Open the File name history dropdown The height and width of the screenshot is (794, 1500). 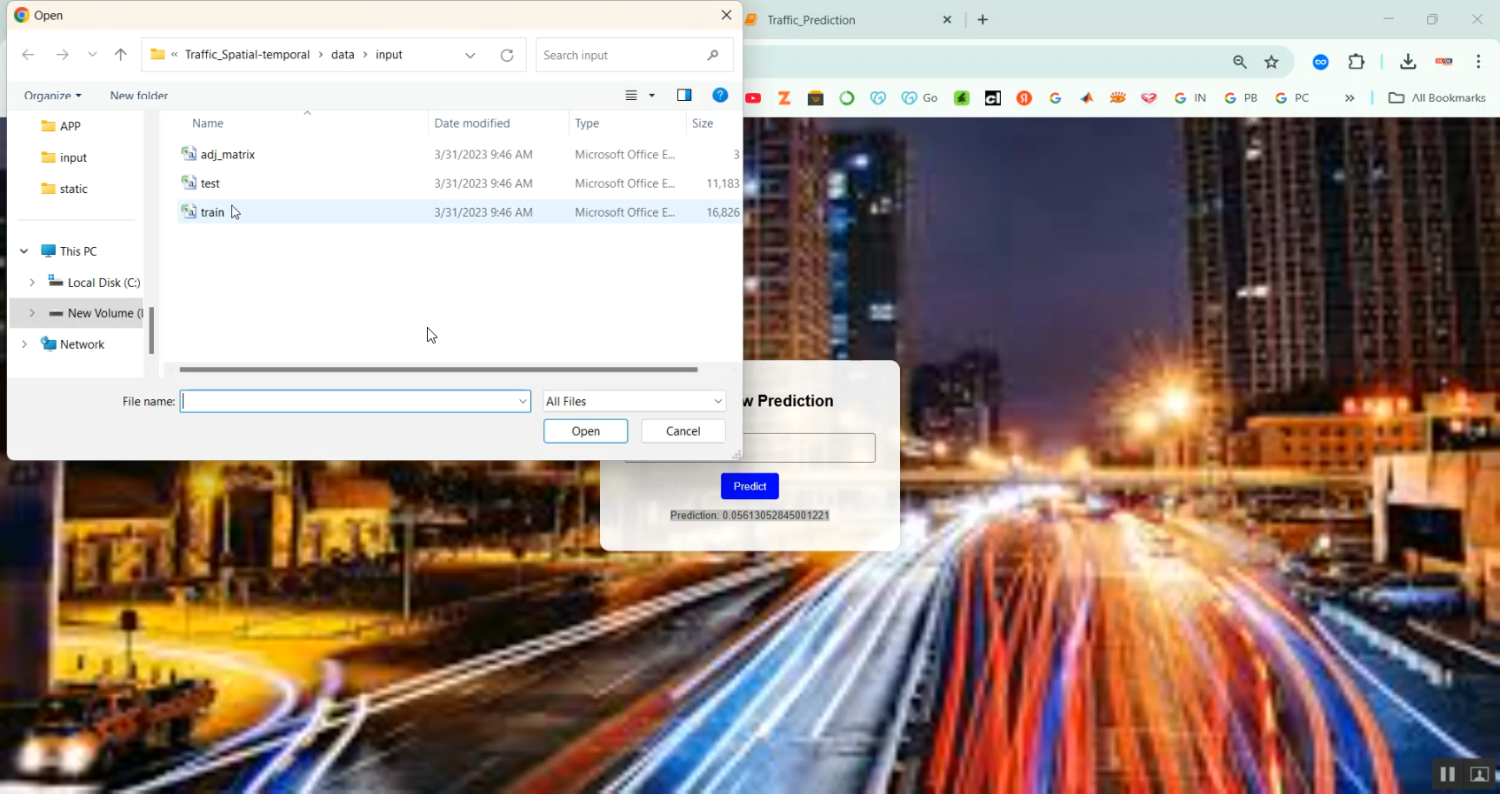[x=522, y=401]
